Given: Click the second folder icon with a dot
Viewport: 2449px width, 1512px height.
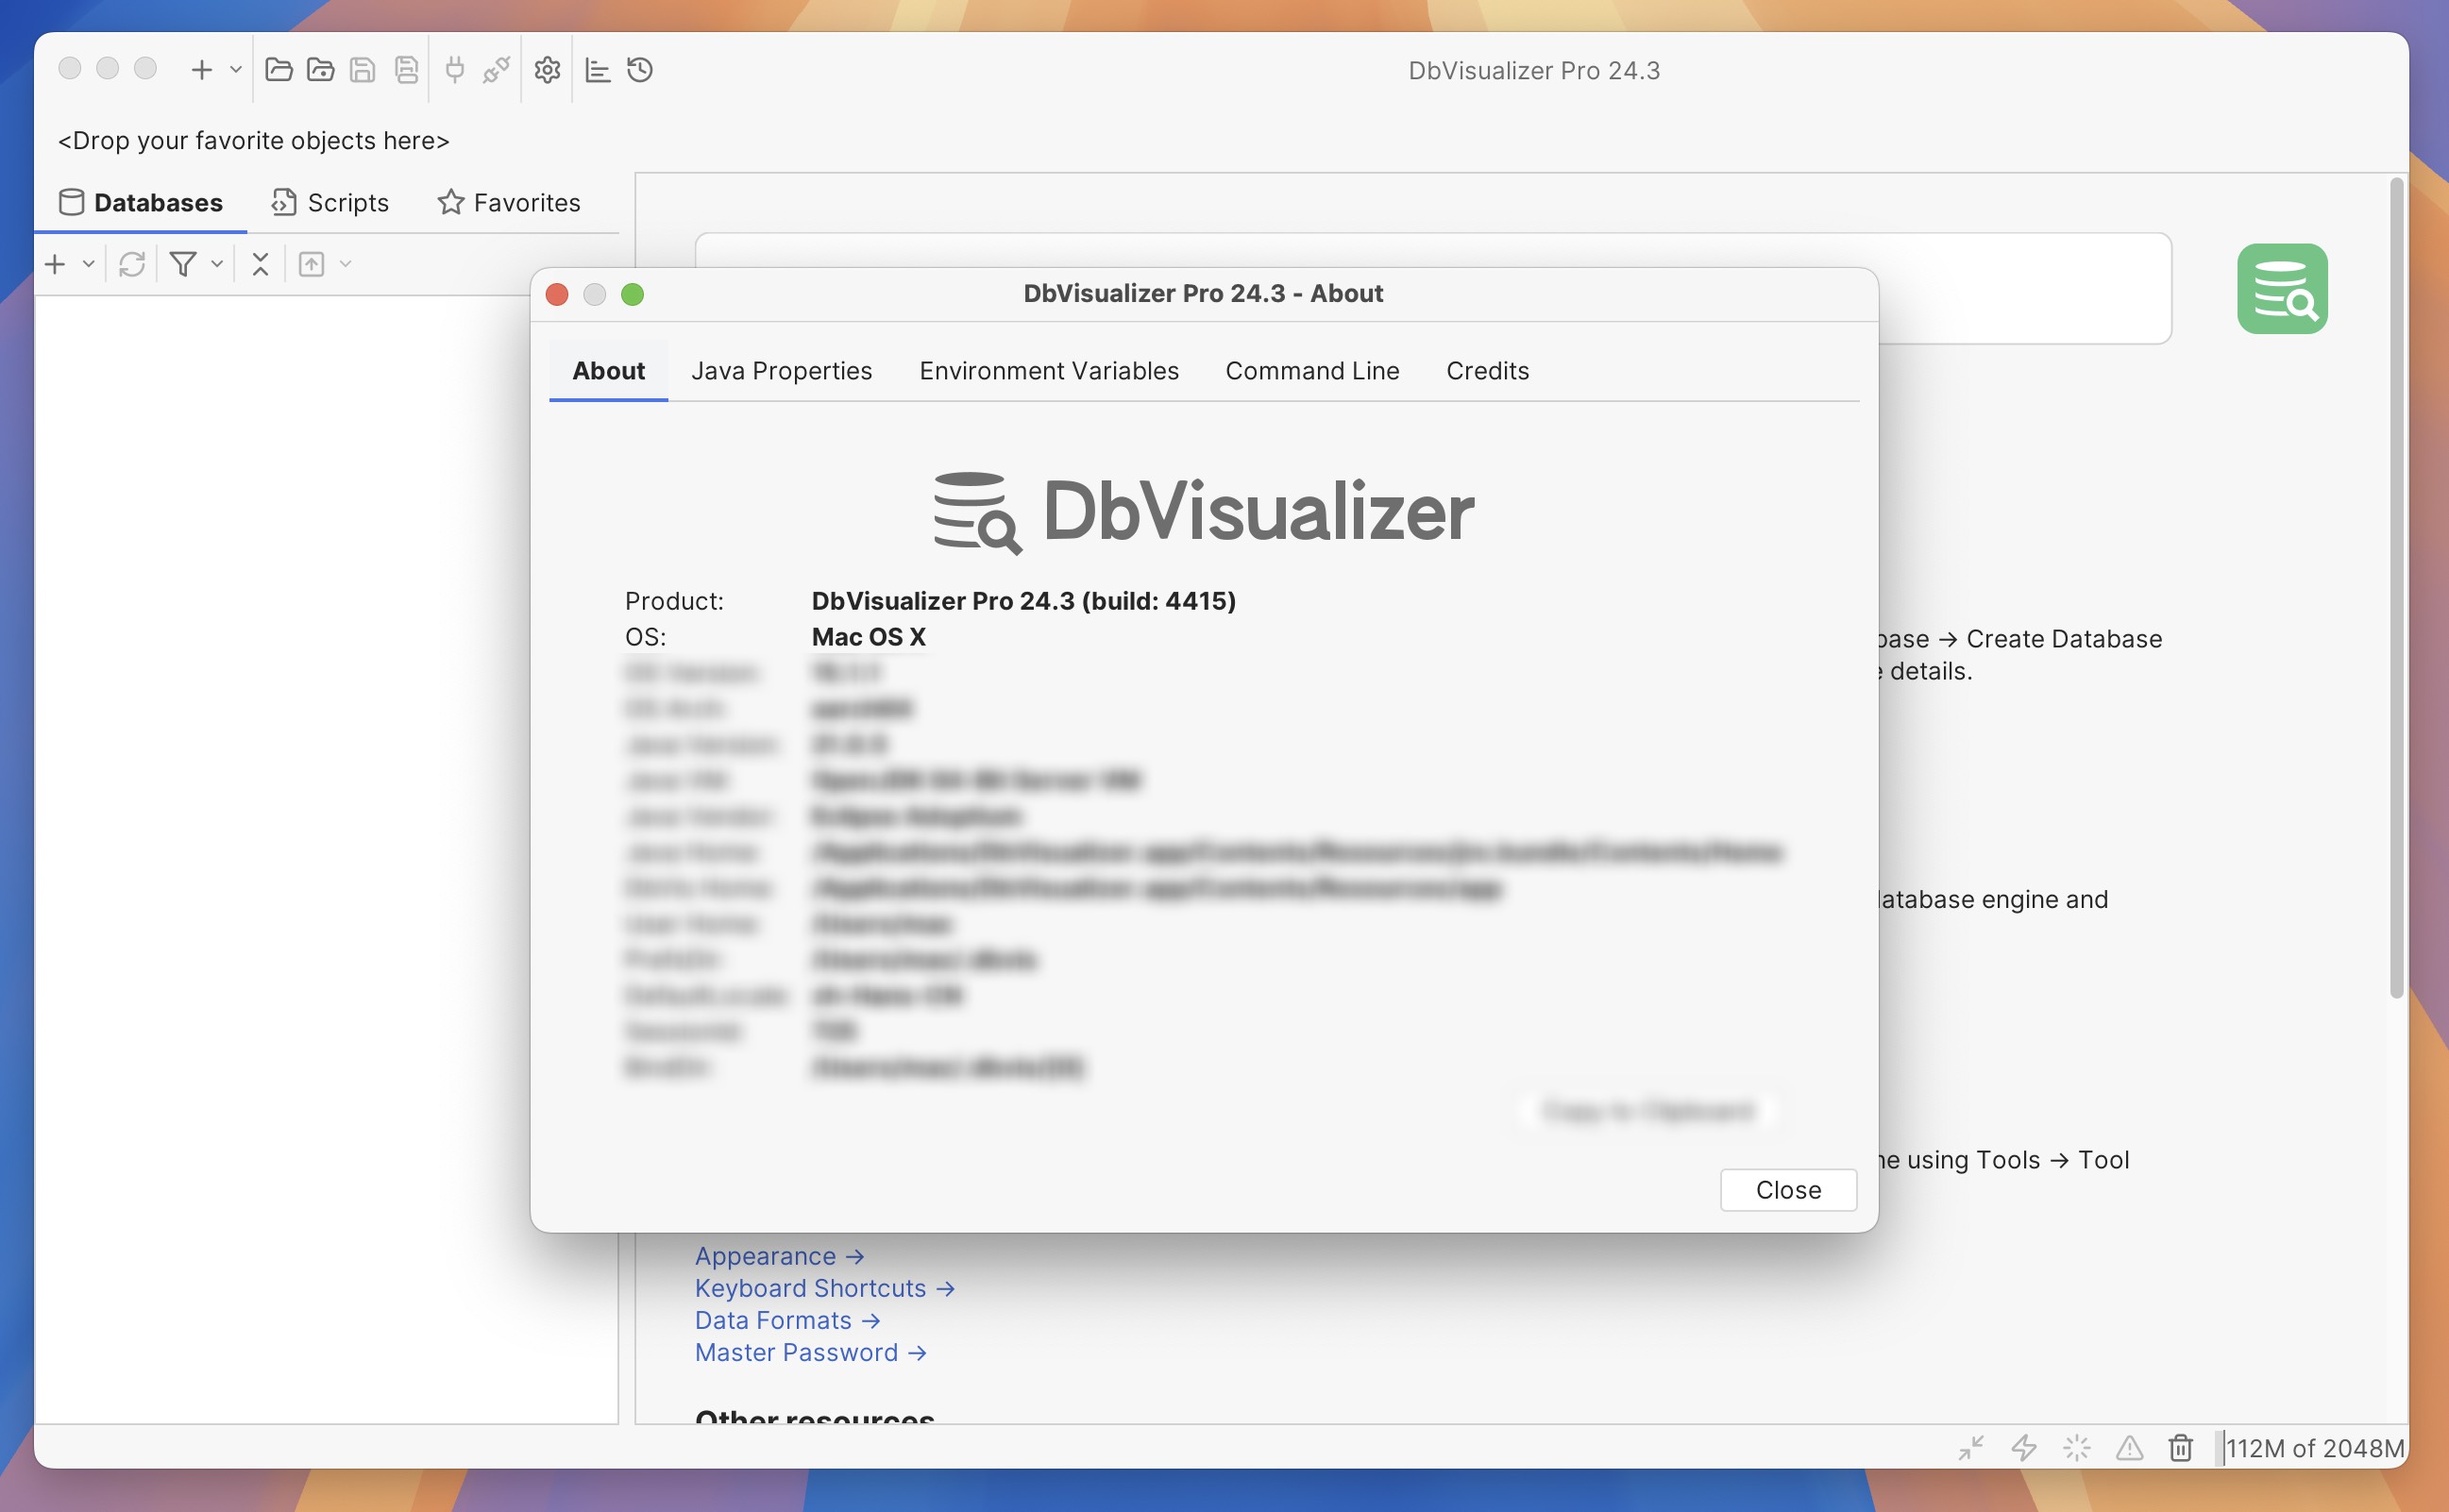Looking at the screenshot, I should (321, 70).
